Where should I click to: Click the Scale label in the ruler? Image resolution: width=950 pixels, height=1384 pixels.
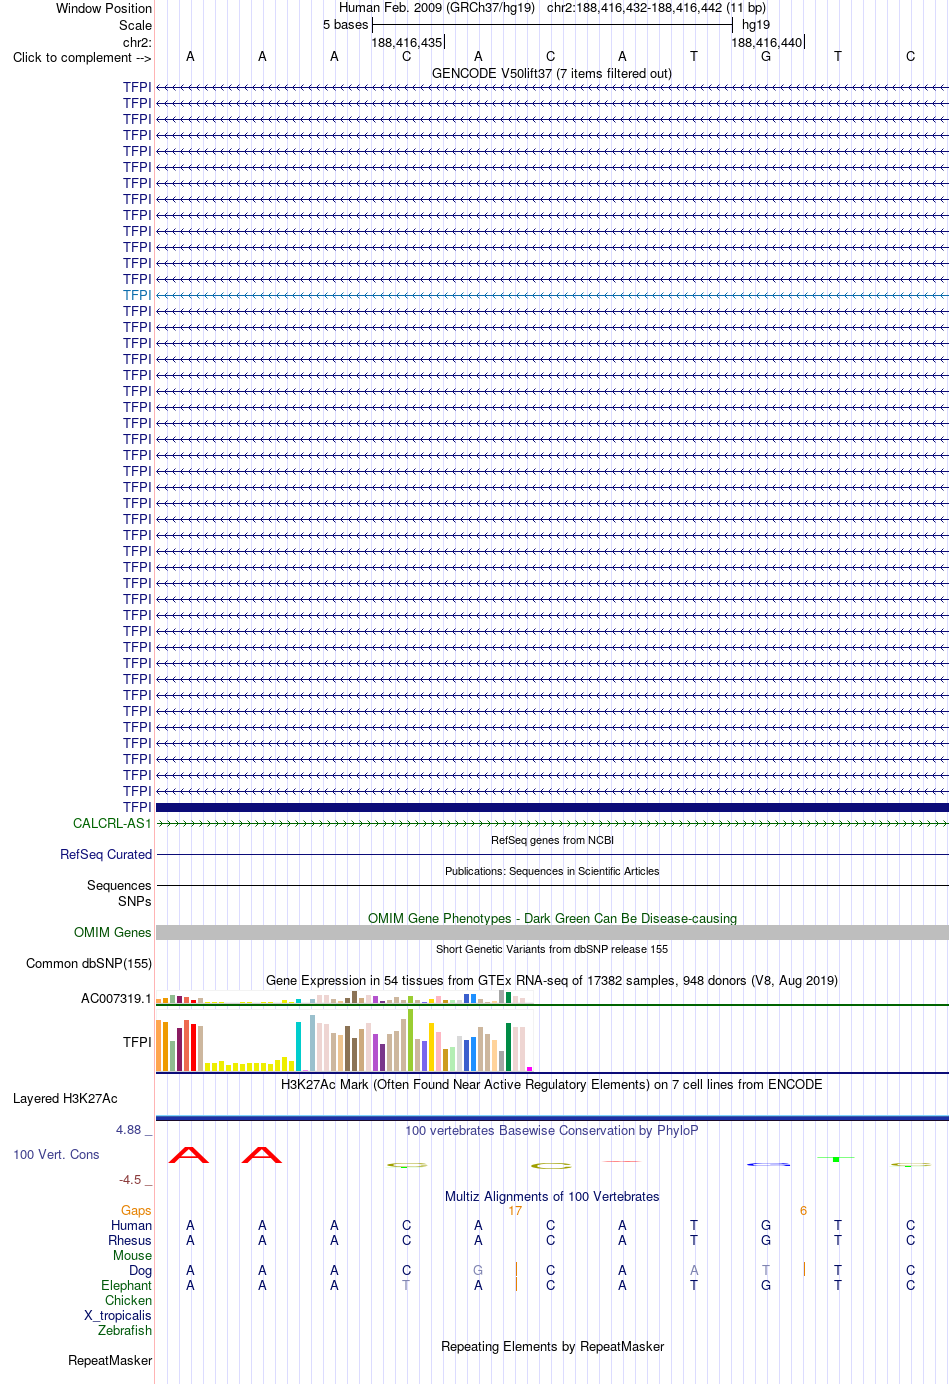coord(135,25)
